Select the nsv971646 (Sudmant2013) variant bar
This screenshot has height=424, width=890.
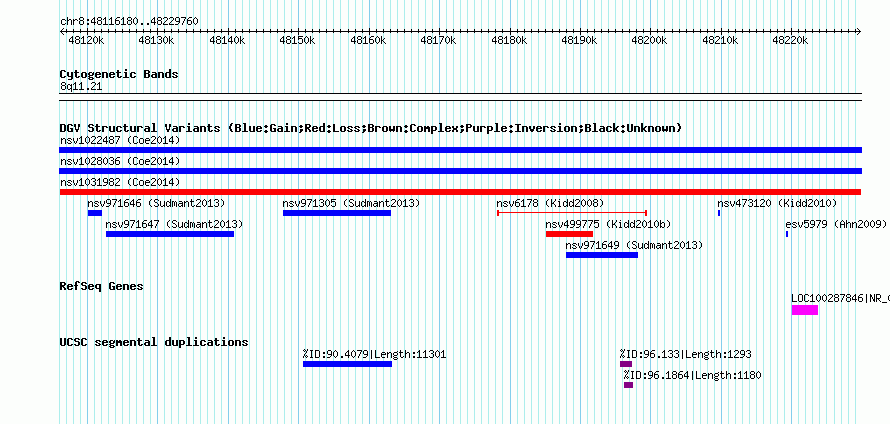point(95,213)
